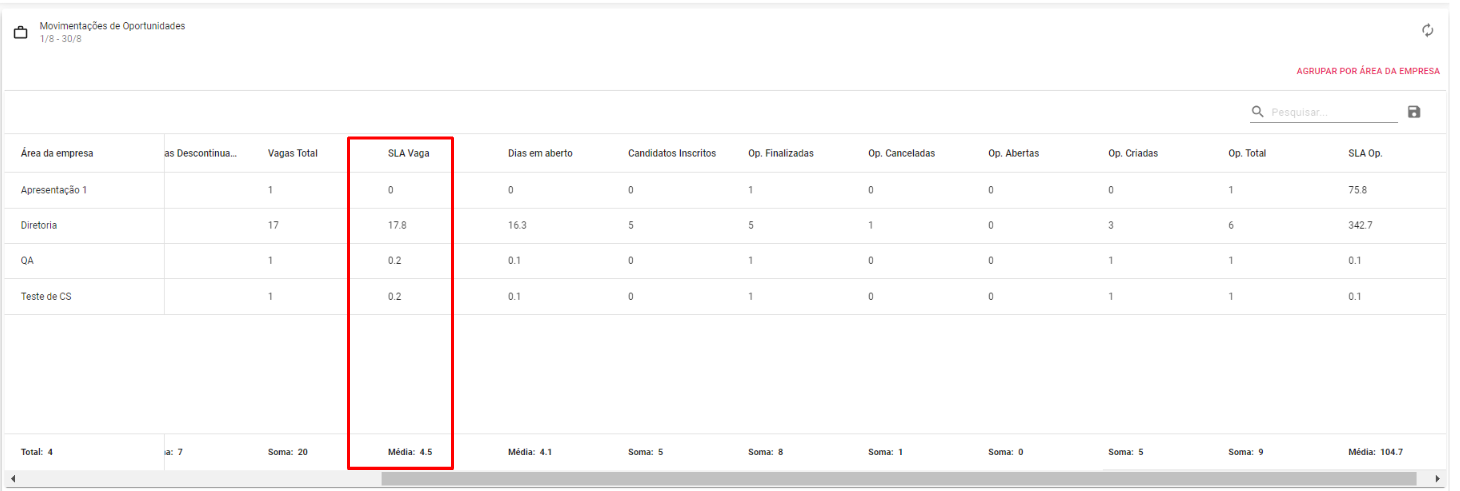Click the 1/8 - 30/8 date range text

point(61,39)
